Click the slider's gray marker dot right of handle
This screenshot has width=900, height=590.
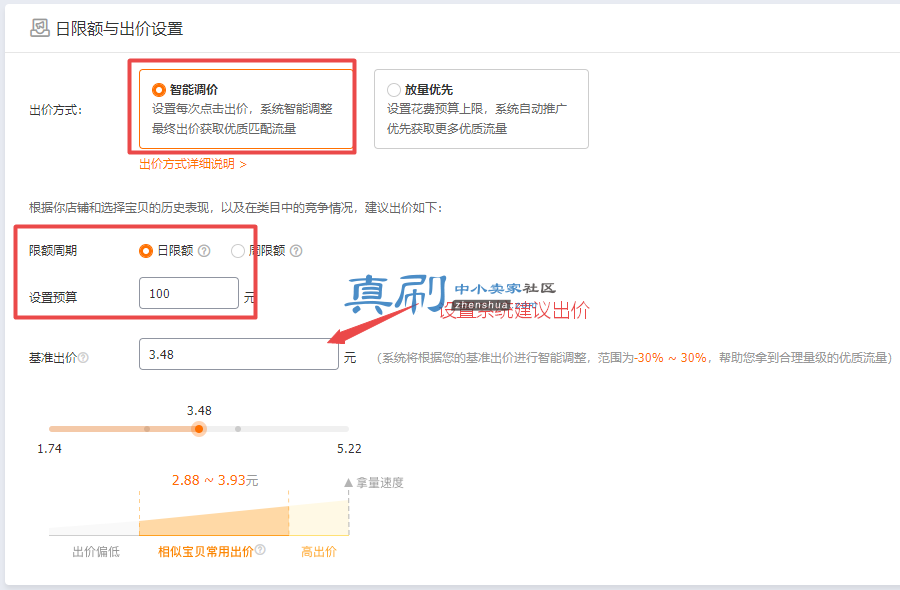[x=238, y=429]
